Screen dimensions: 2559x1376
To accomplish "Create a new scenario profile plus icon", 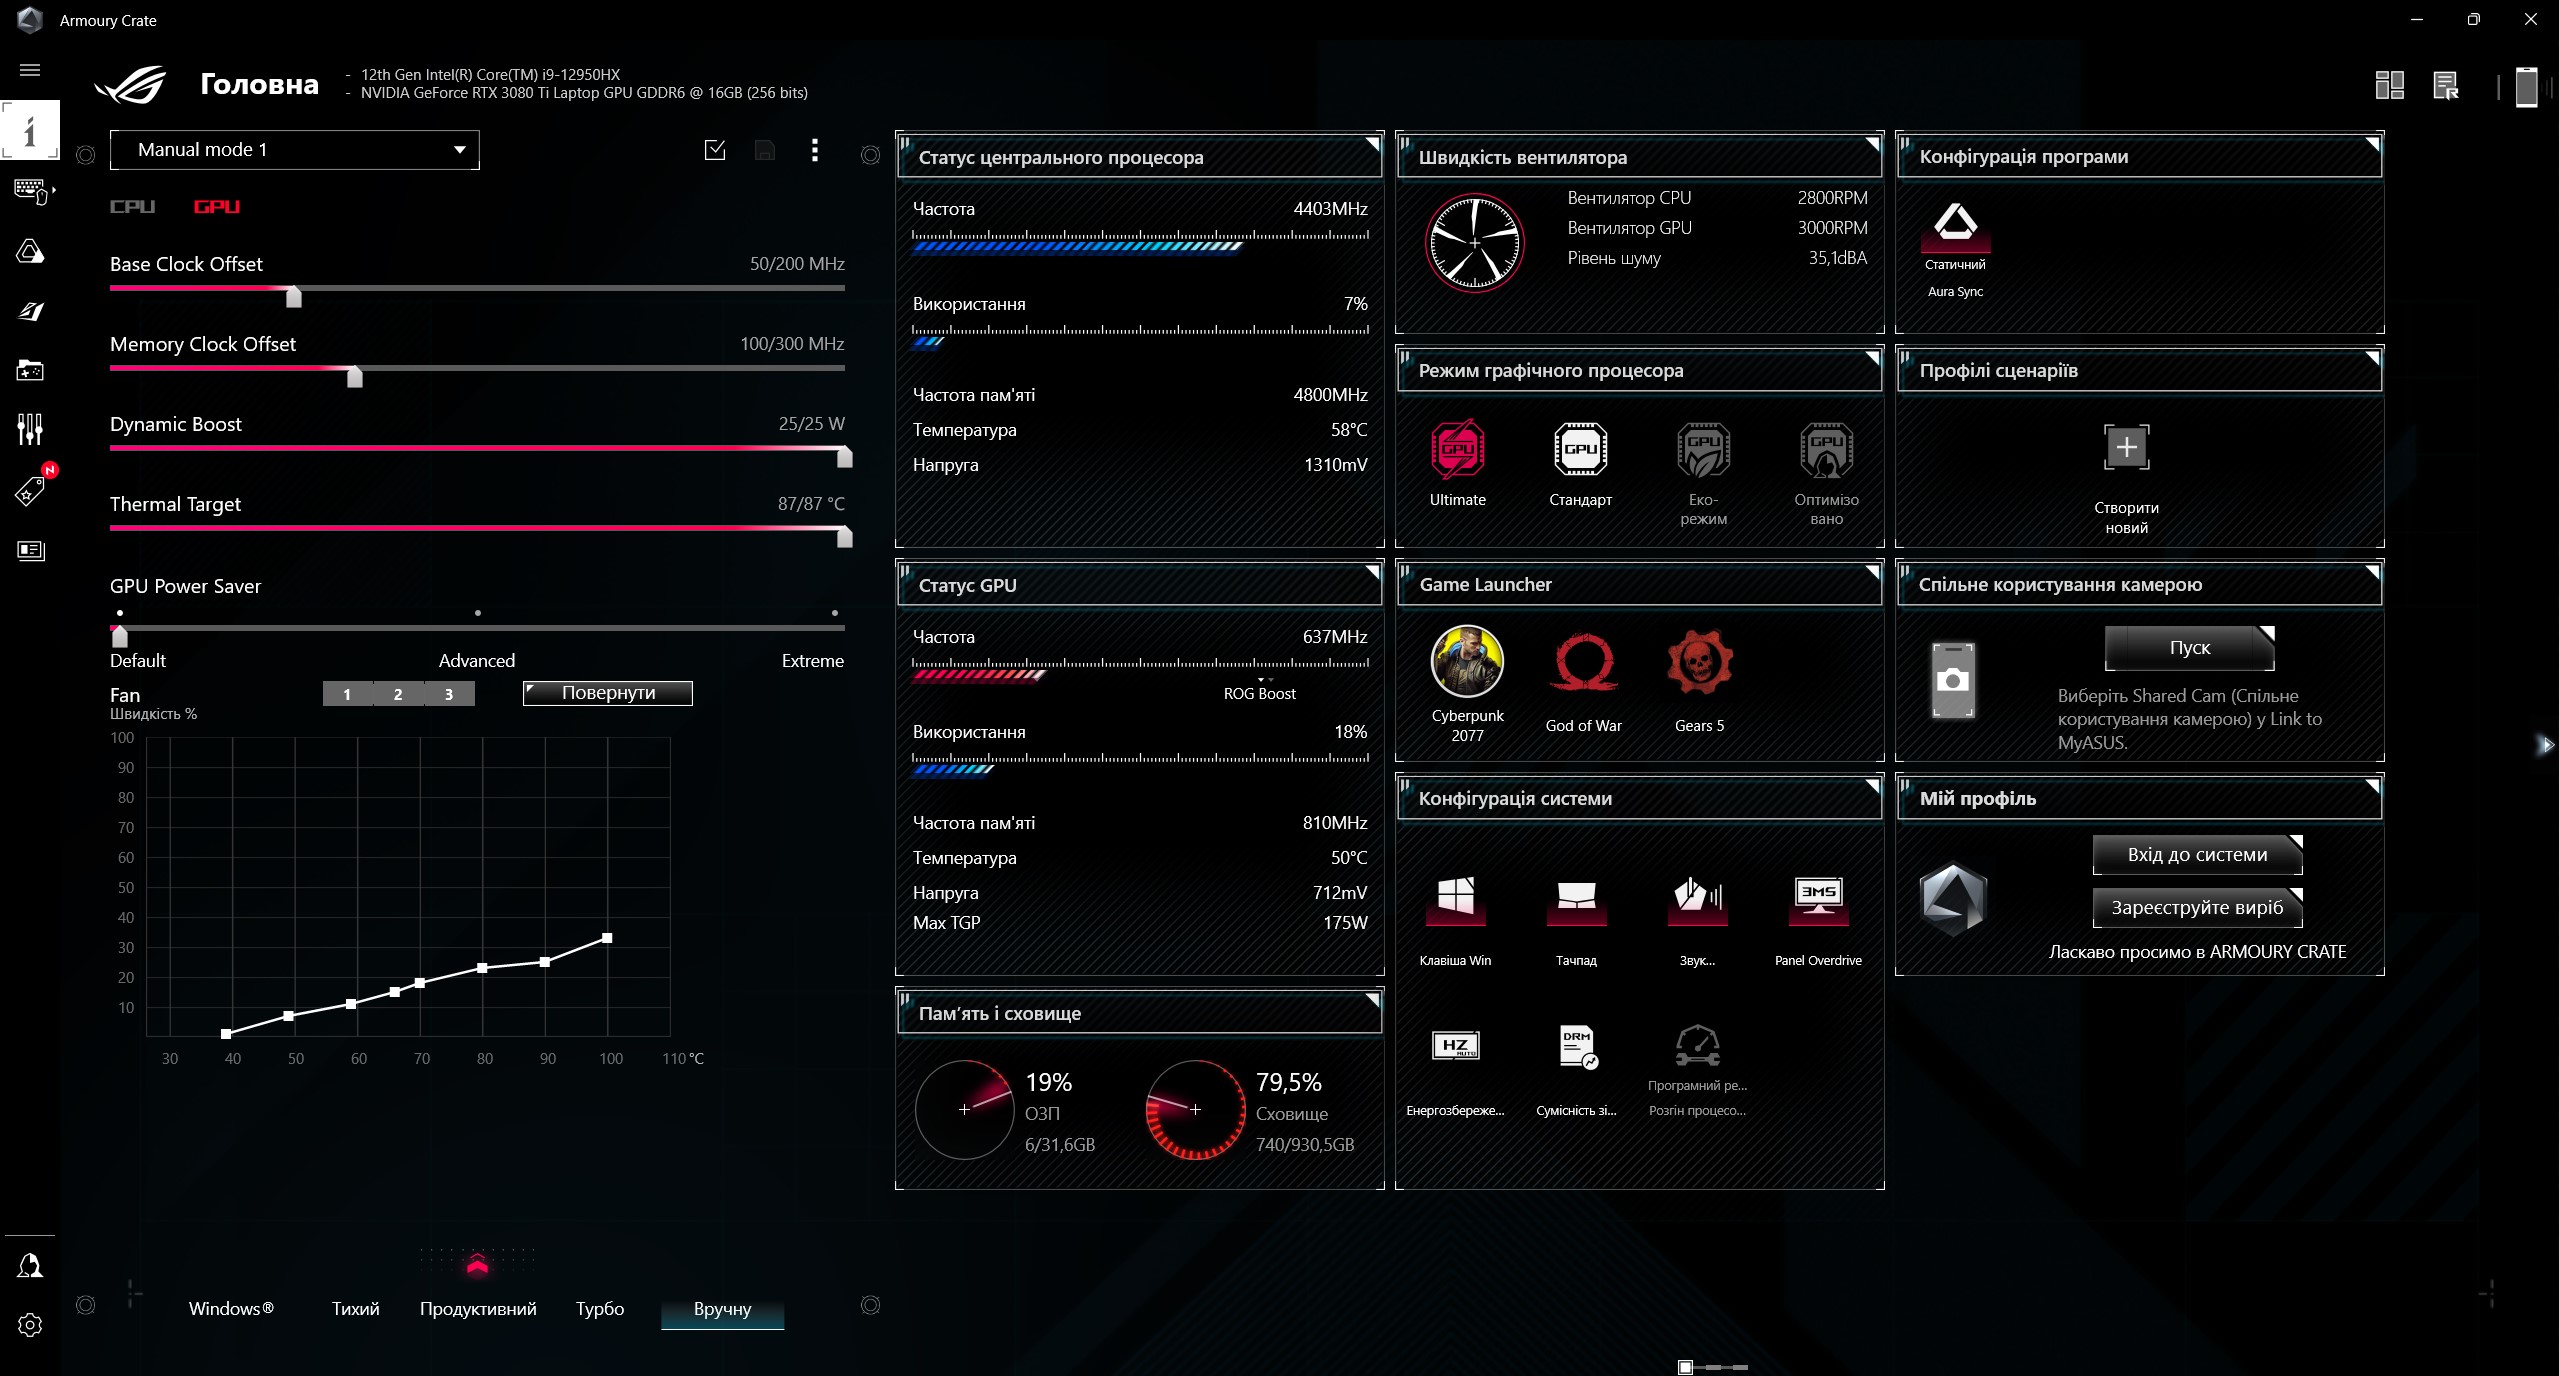I will click(2126, 447).
